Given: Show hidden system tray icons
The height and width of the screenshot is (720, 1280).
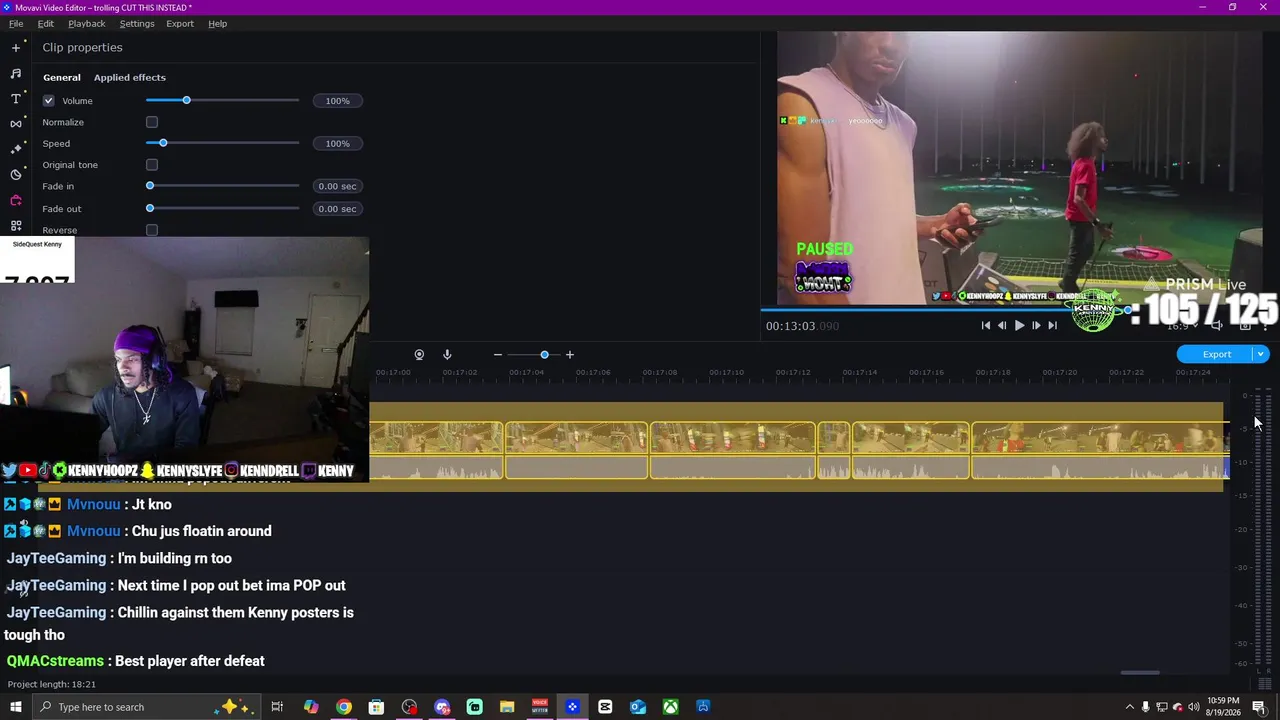Looking at the screenshot, I should click(1130, 707).
